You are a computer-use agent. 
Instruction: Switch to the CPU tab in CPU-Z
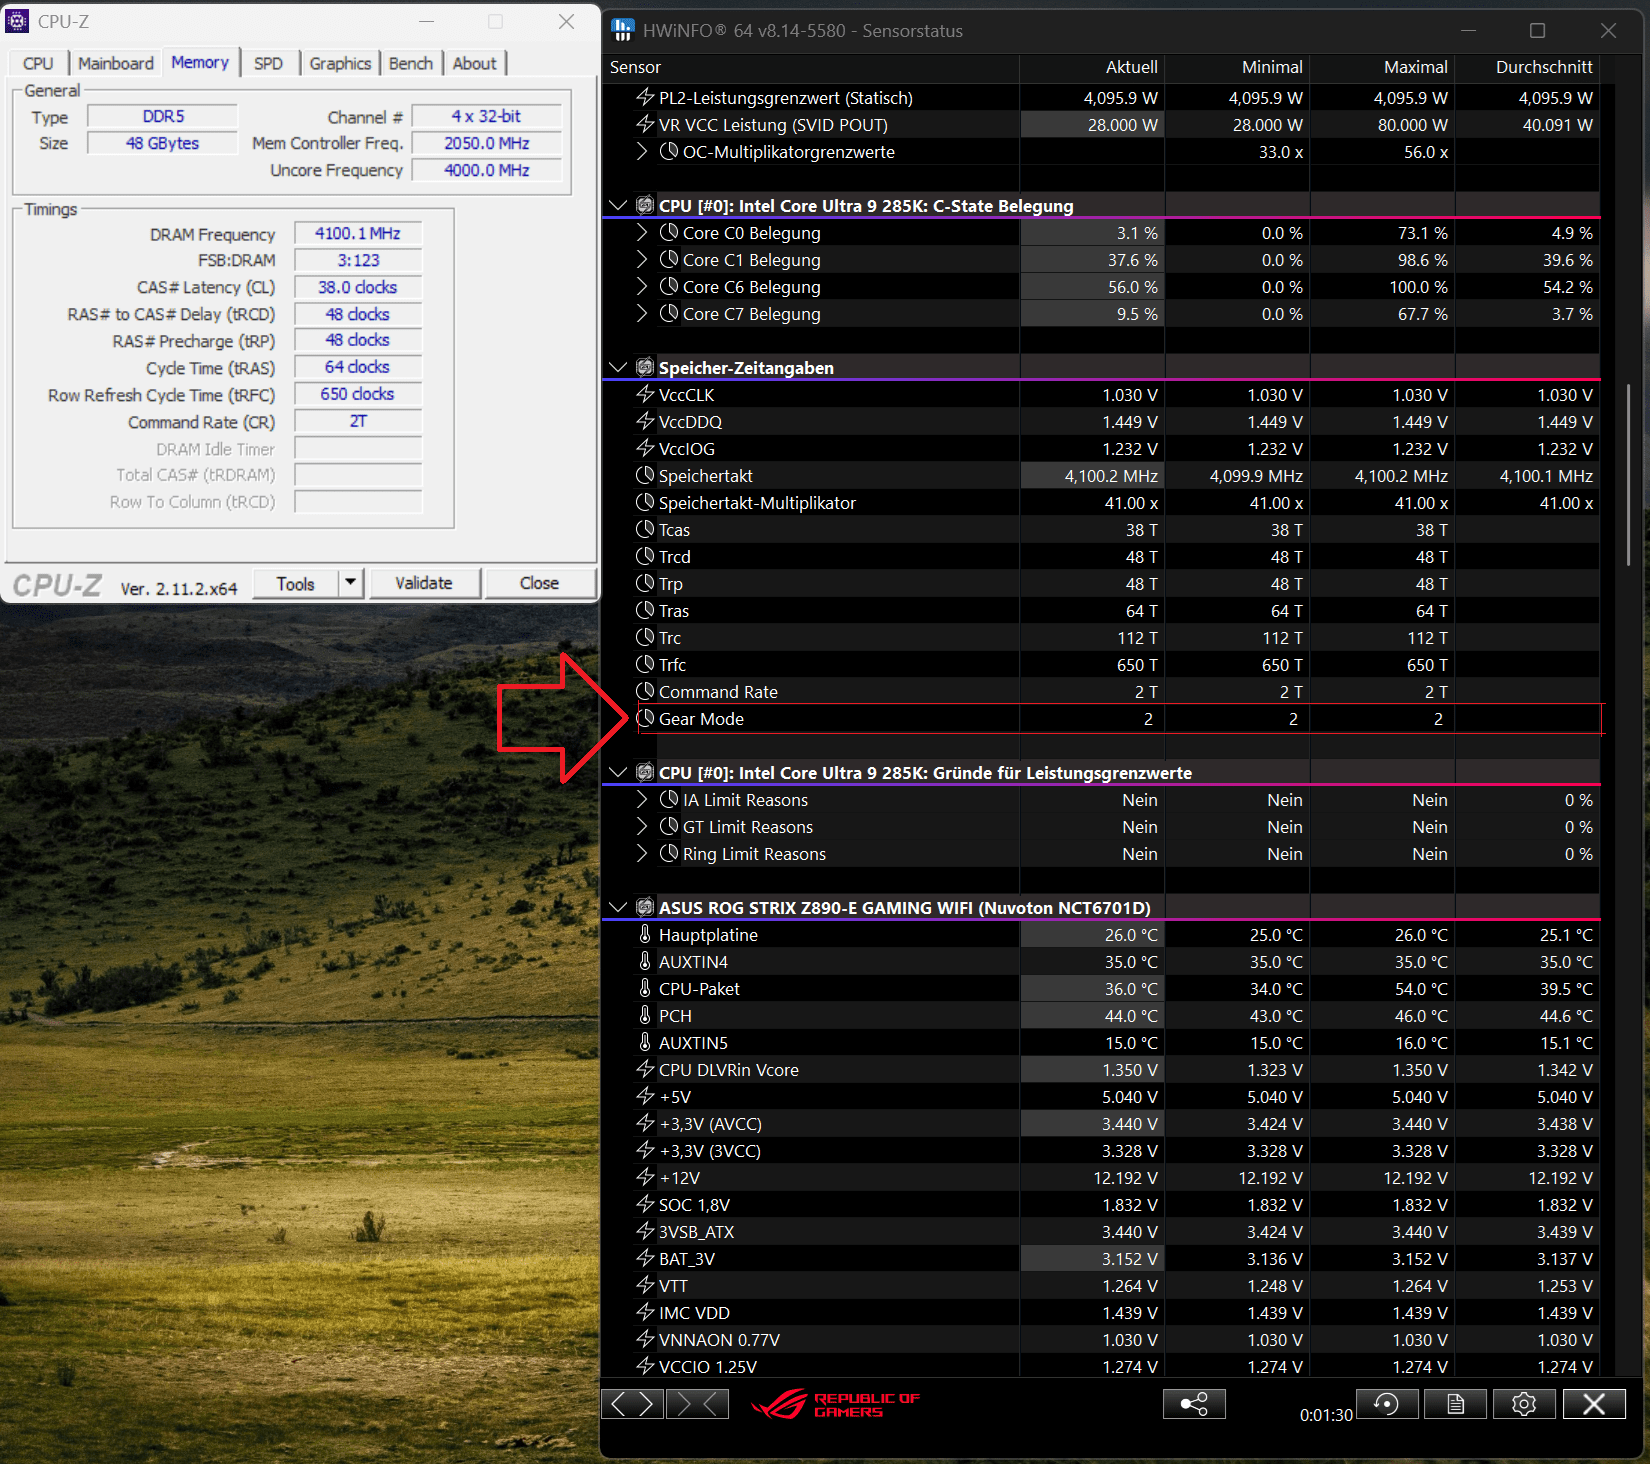click(x=38, y=63)
